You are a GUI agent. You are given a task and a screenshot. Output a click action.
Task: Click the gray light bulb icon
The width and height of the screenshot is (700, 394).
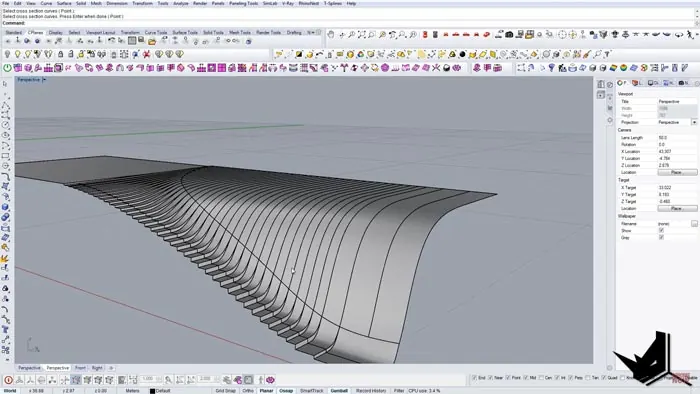tap(7, 54)
